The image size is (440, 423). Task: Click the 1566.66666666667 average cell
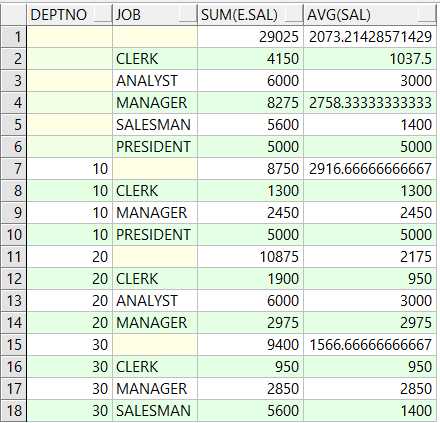[370, 345]
